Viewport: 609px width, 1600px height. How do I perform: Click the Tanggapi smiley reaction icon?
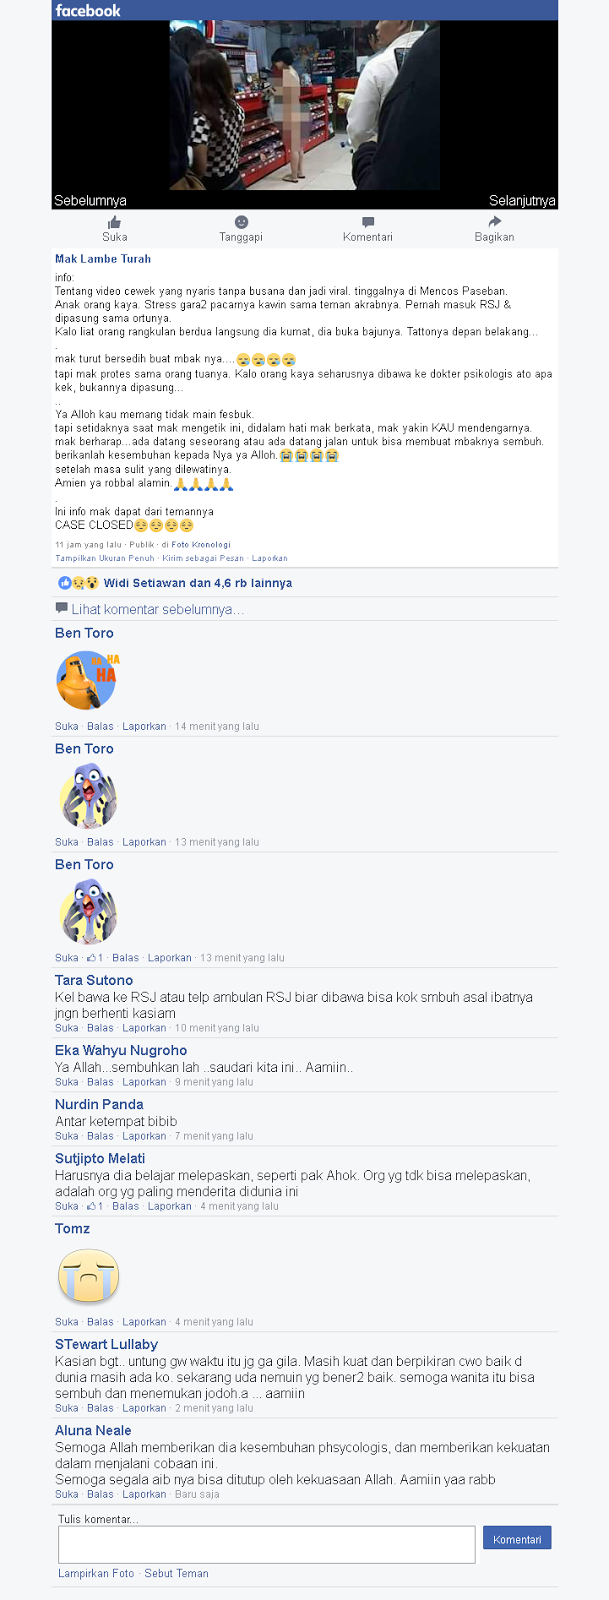point(241,222)
